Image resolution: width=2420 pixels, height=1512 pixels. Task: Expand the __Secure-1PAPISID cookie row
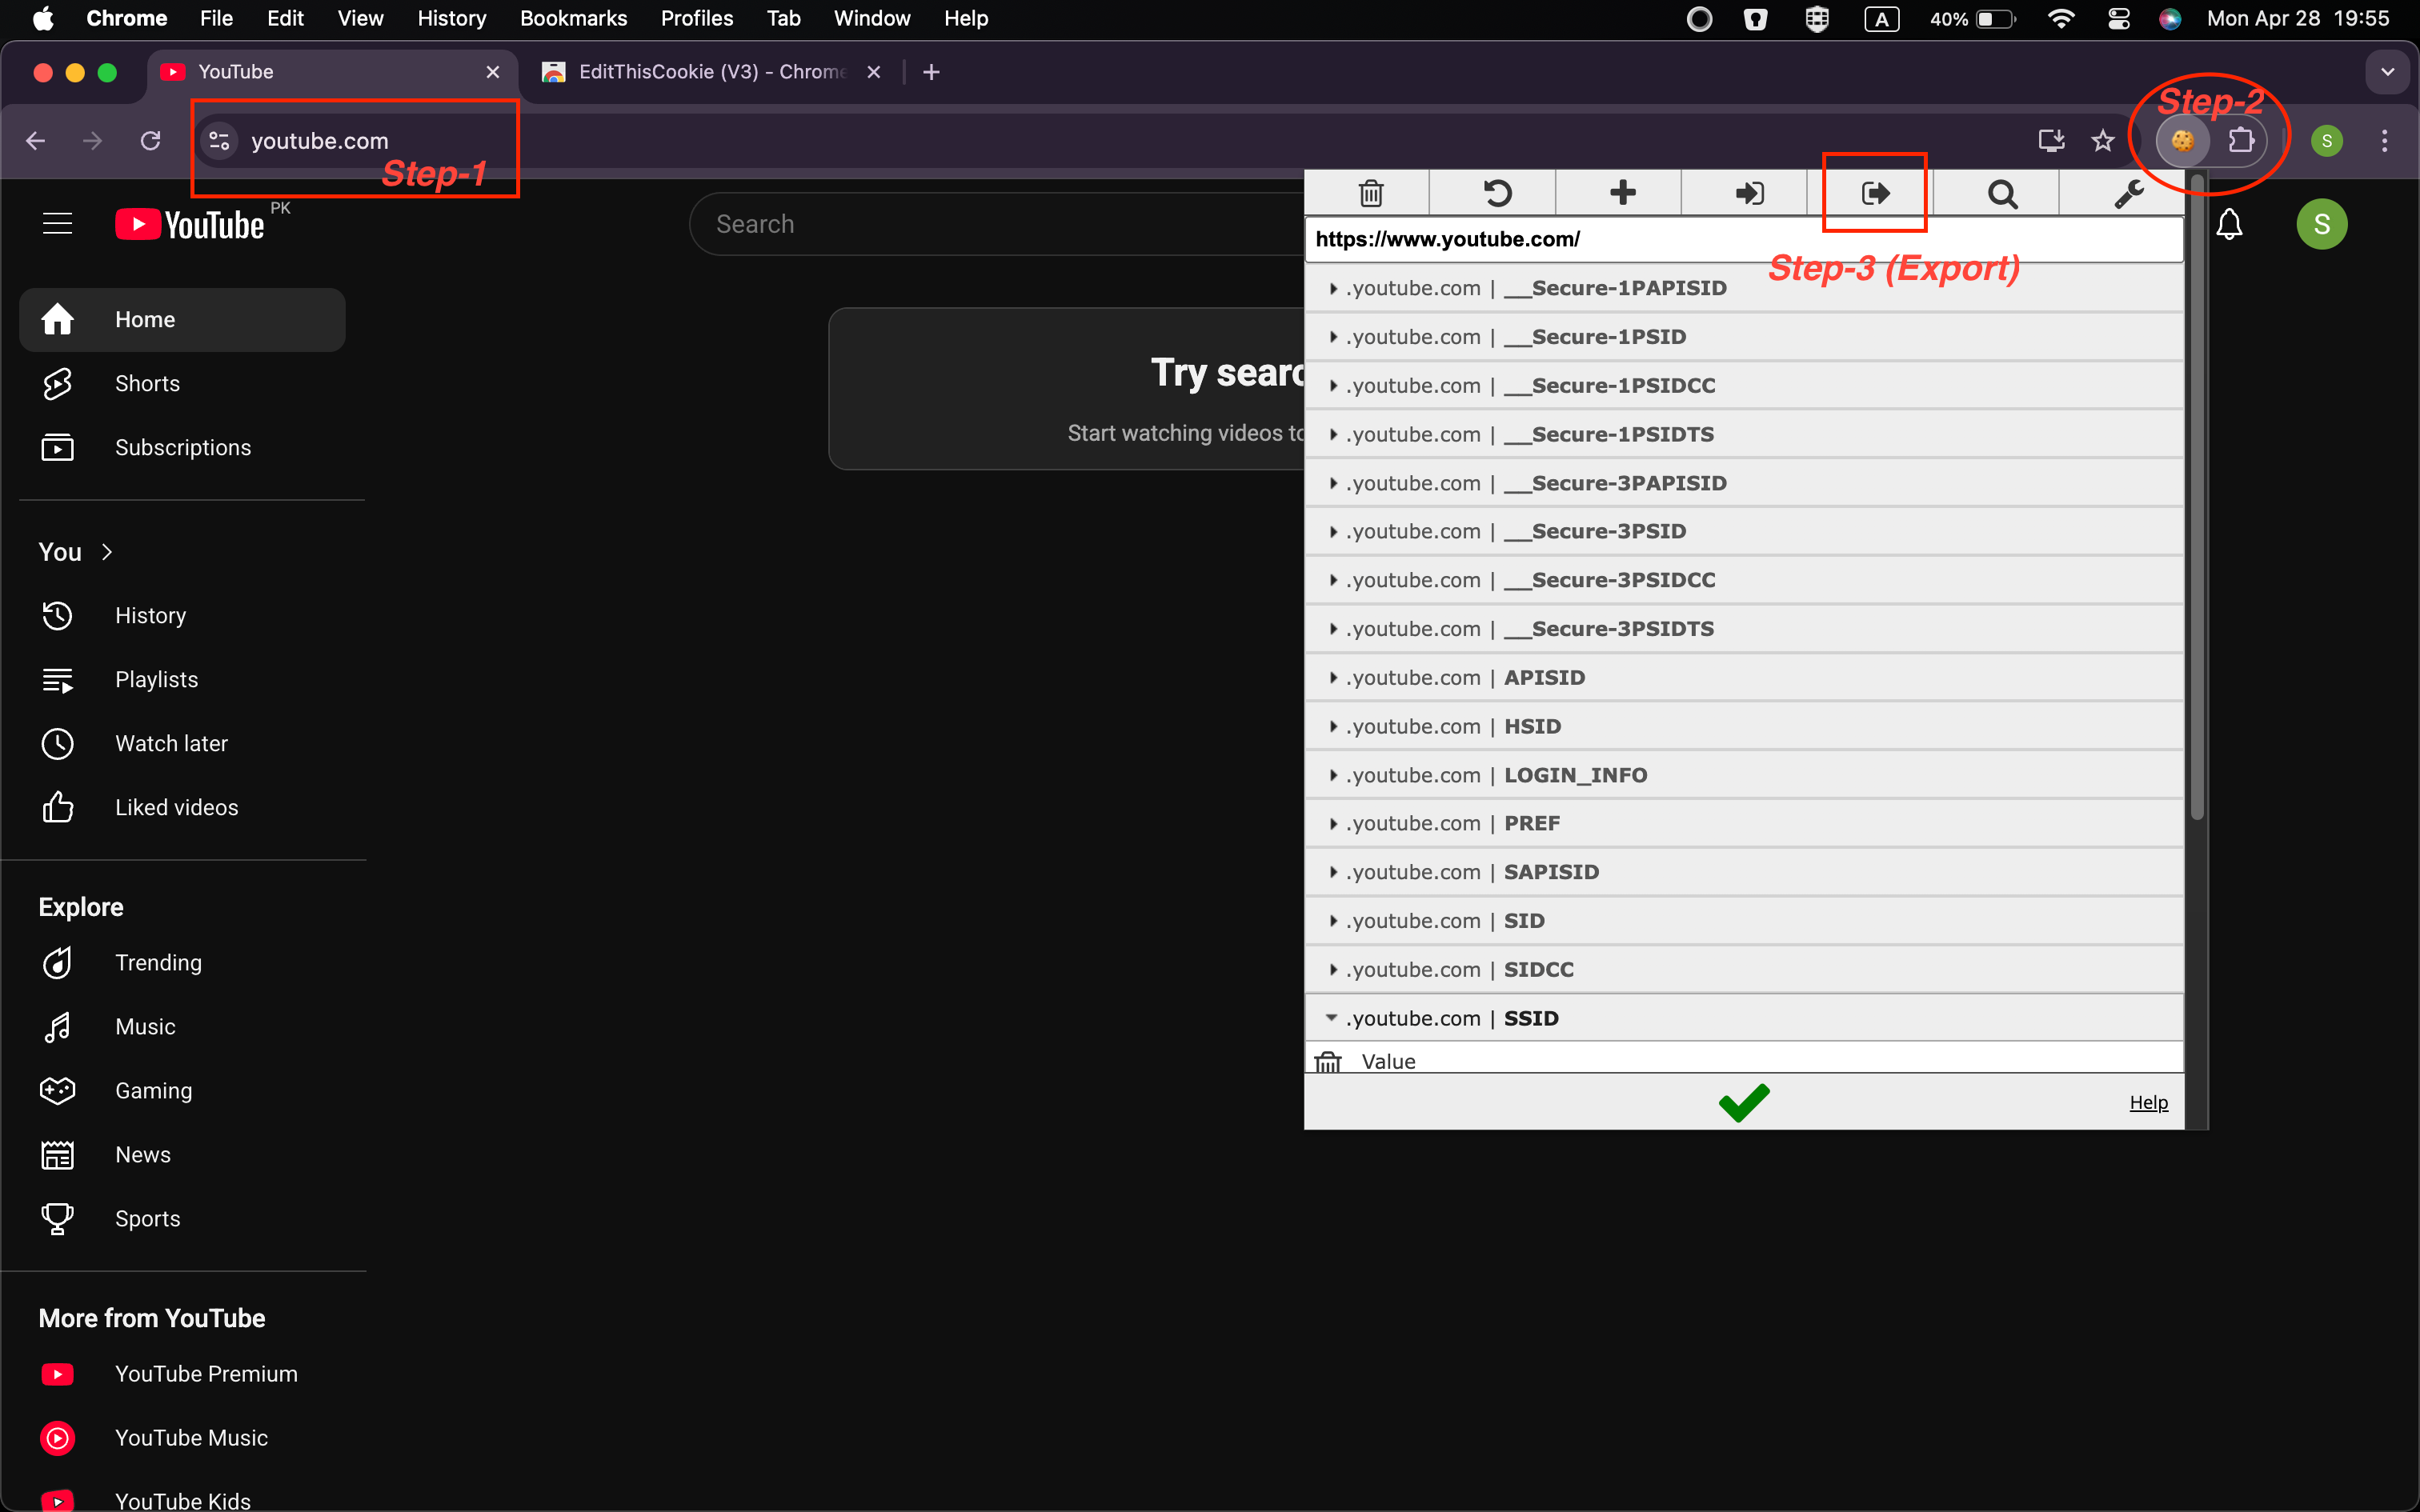click(x=1743, y=288)
